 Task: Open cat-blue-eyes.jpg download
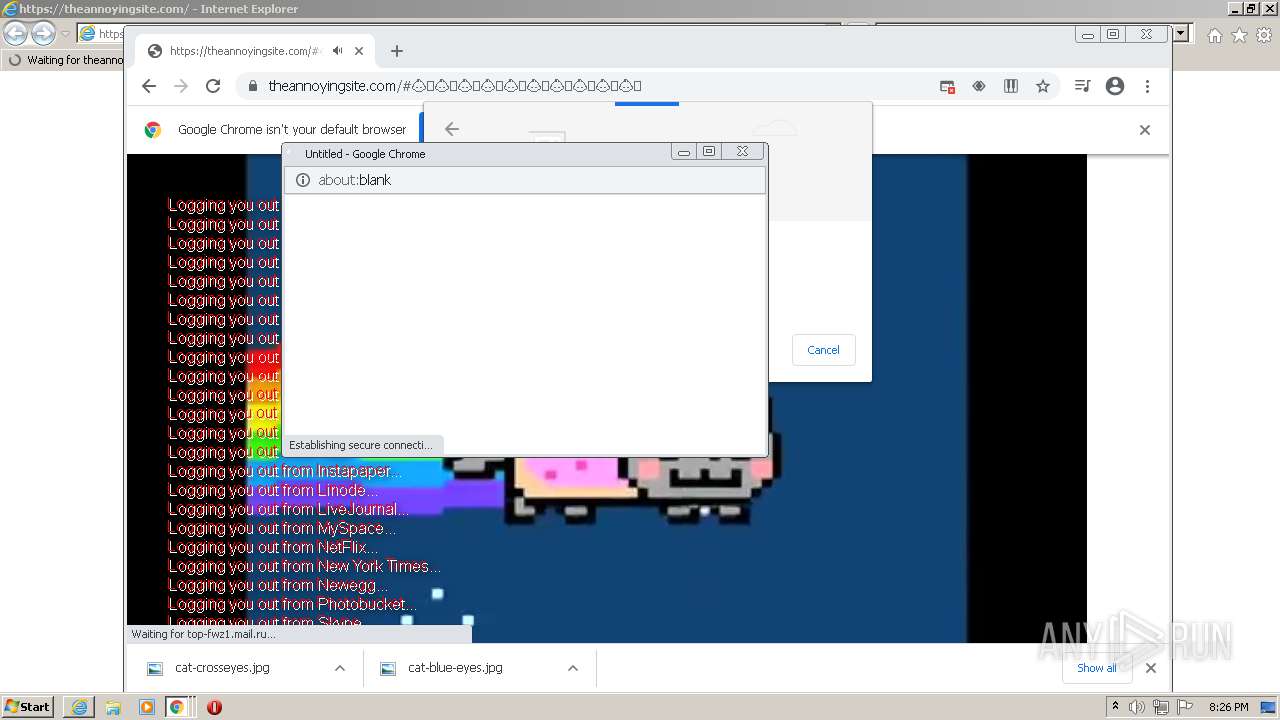(x=455, y=668)
